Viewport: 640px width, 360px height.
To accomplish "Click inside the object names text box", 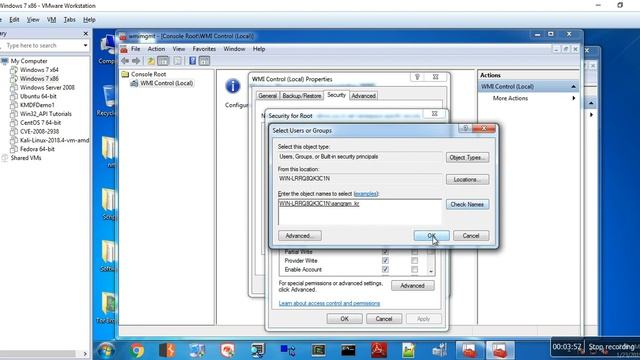I will click(x=360, y=212).
